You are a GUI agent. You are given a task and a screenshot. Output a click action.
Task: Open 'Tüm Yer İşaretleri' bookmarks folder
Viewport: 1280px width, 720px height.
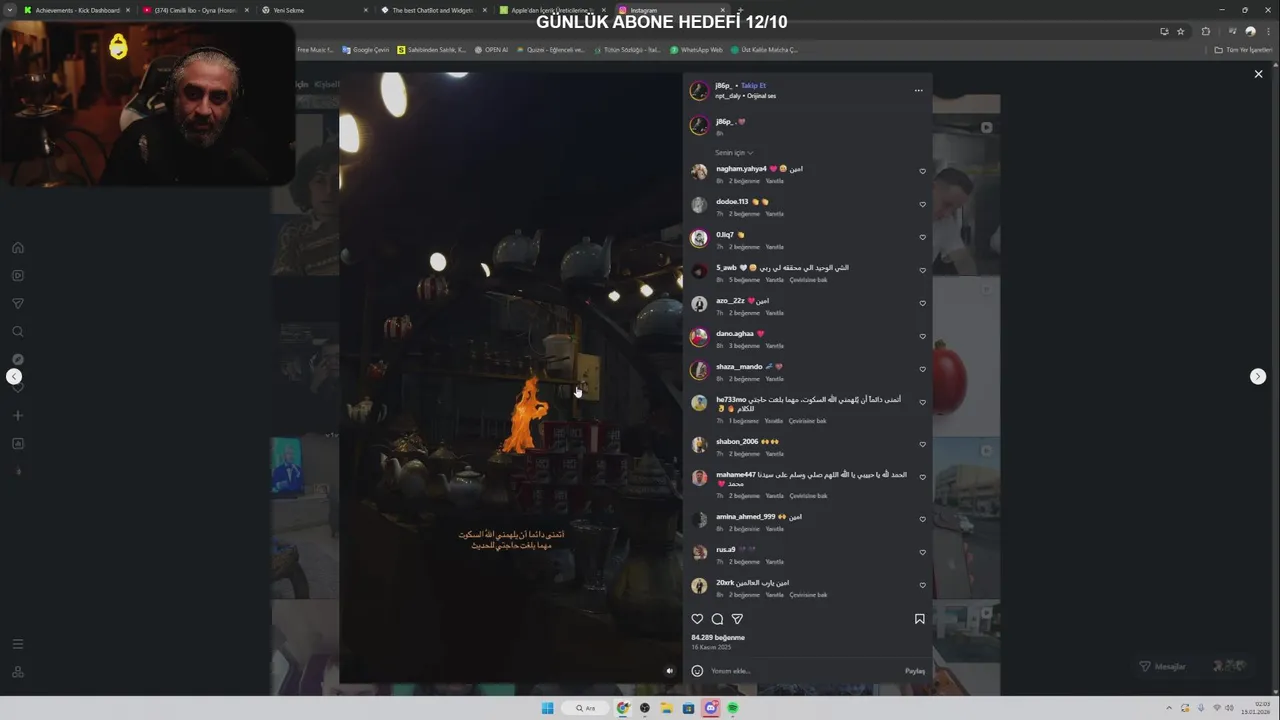1243,49
